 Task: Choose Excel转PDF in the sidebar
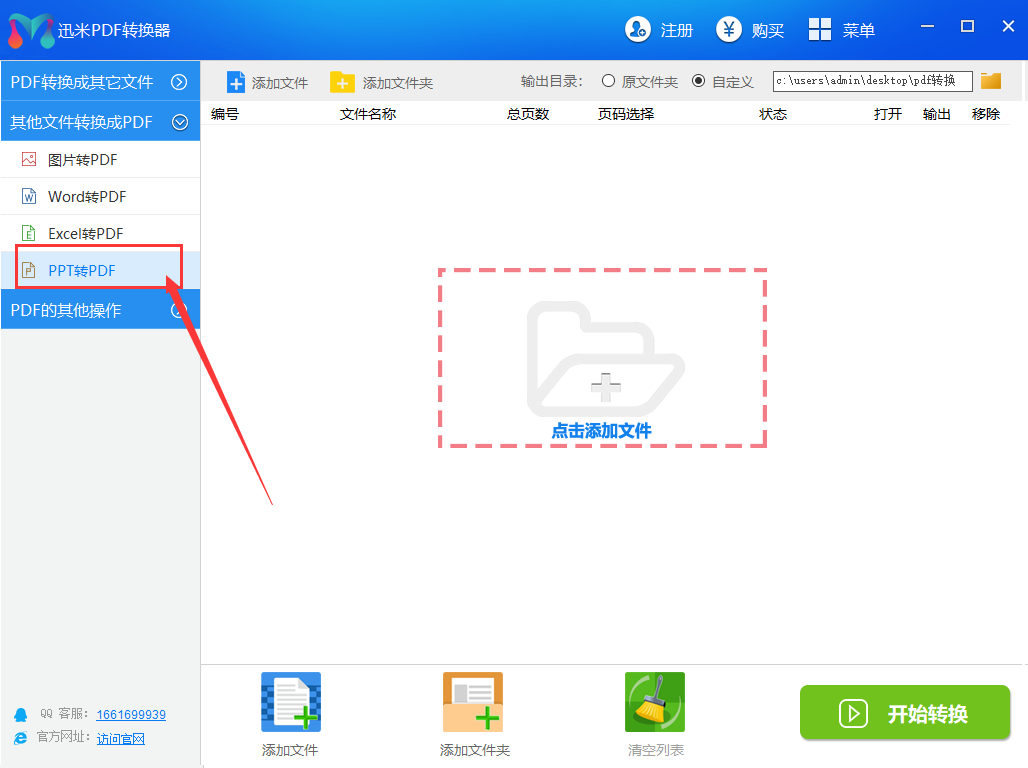(85, 234)
